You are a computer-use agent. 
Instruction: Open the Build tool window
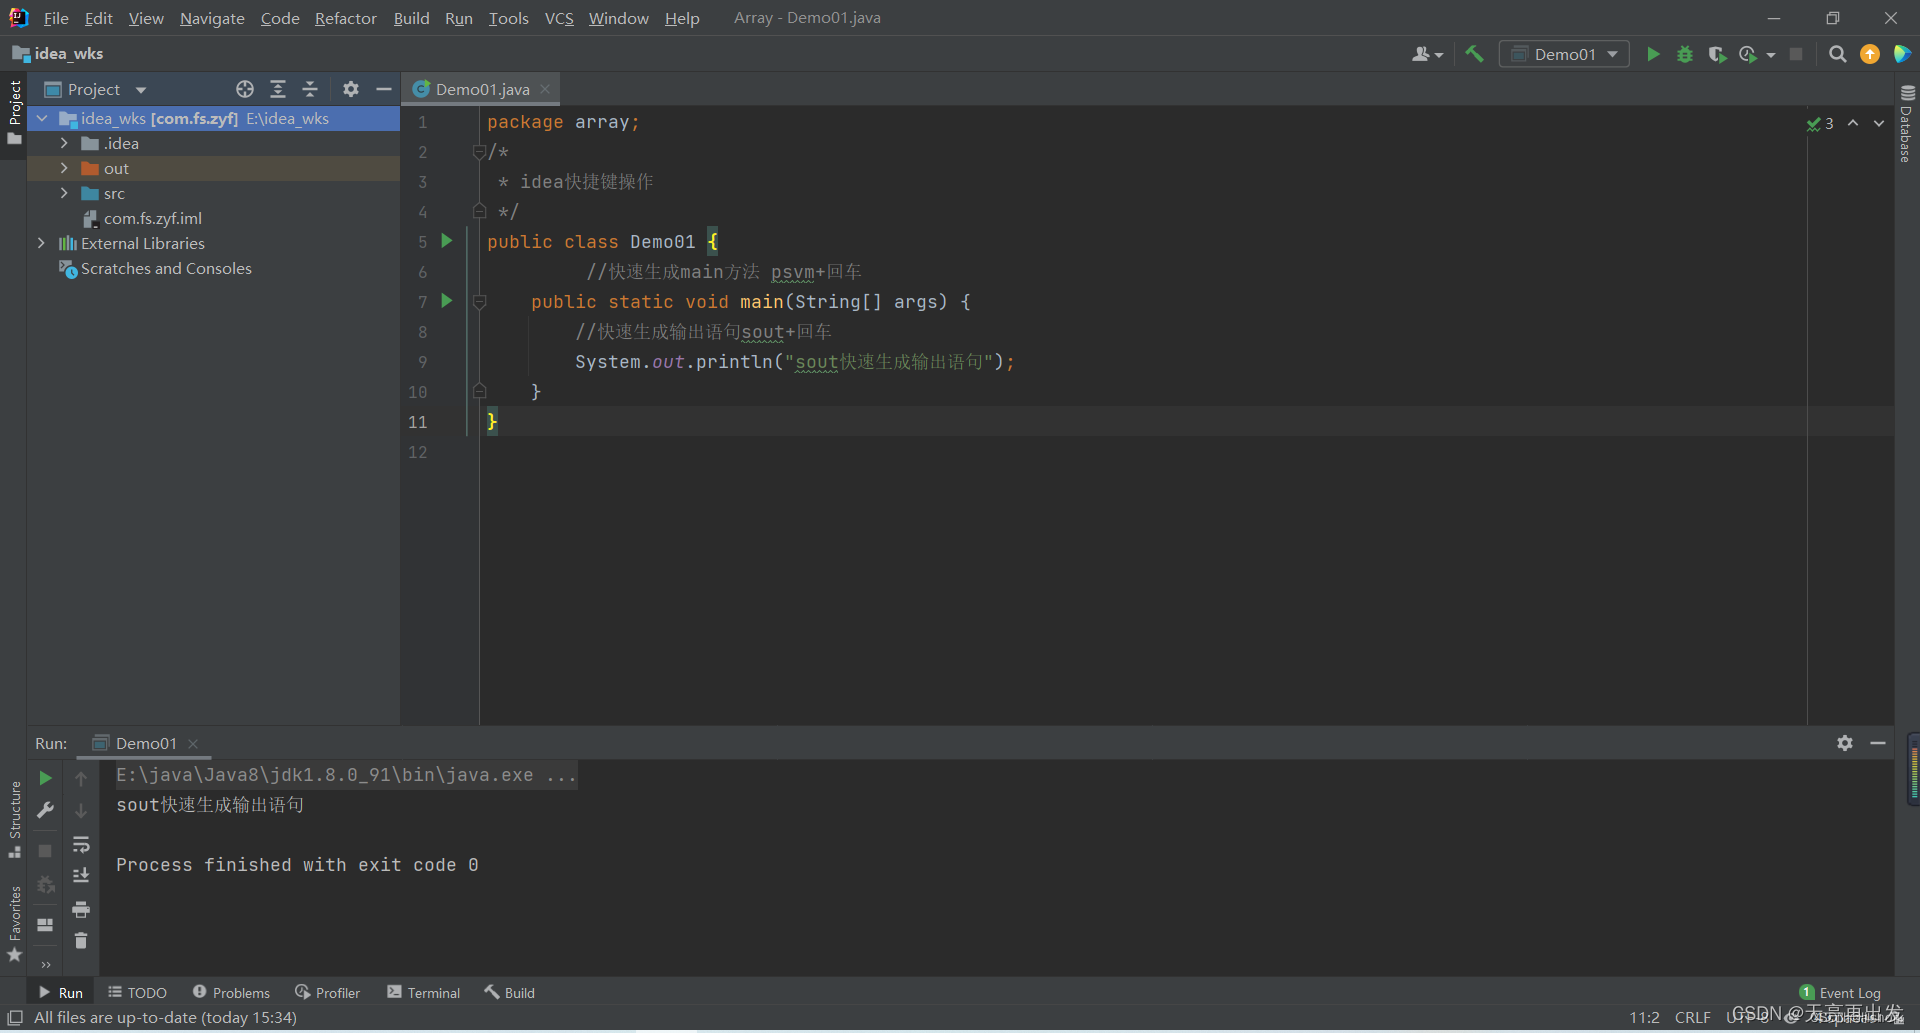(510, 992)
